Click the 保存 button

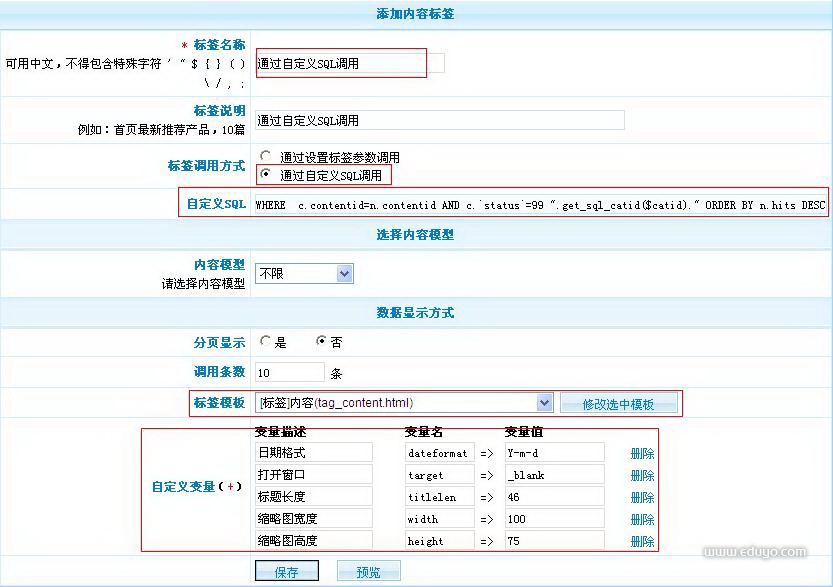click(x=286, y=572)
